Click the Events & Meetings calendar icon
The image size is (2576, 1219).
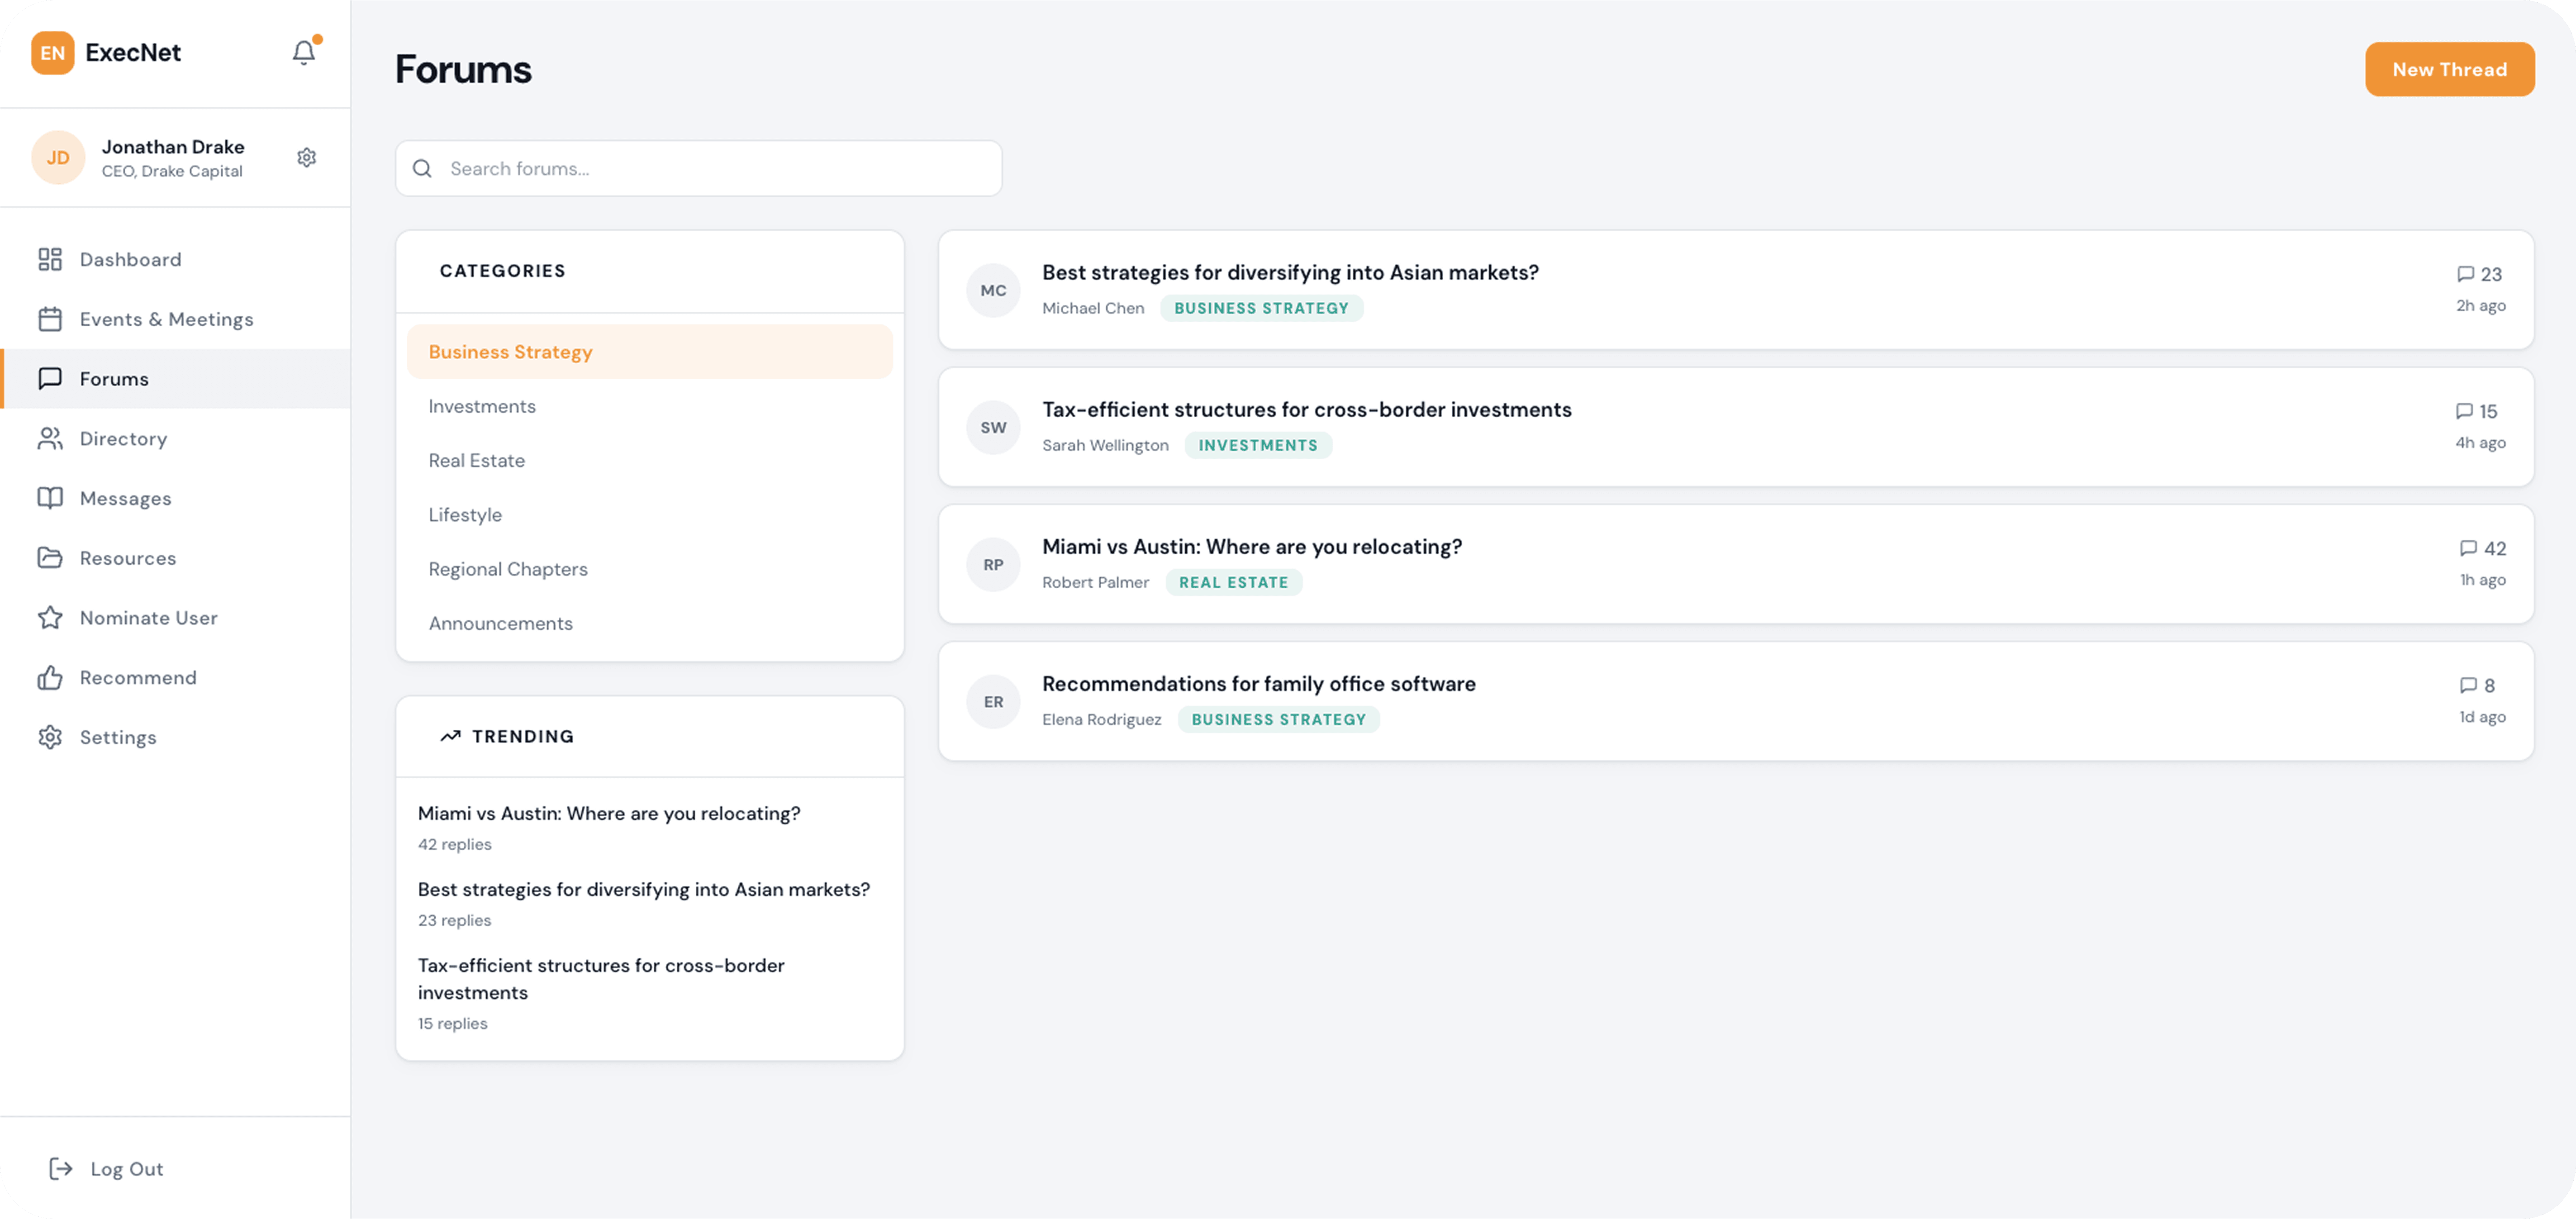(x=50, y=319)
